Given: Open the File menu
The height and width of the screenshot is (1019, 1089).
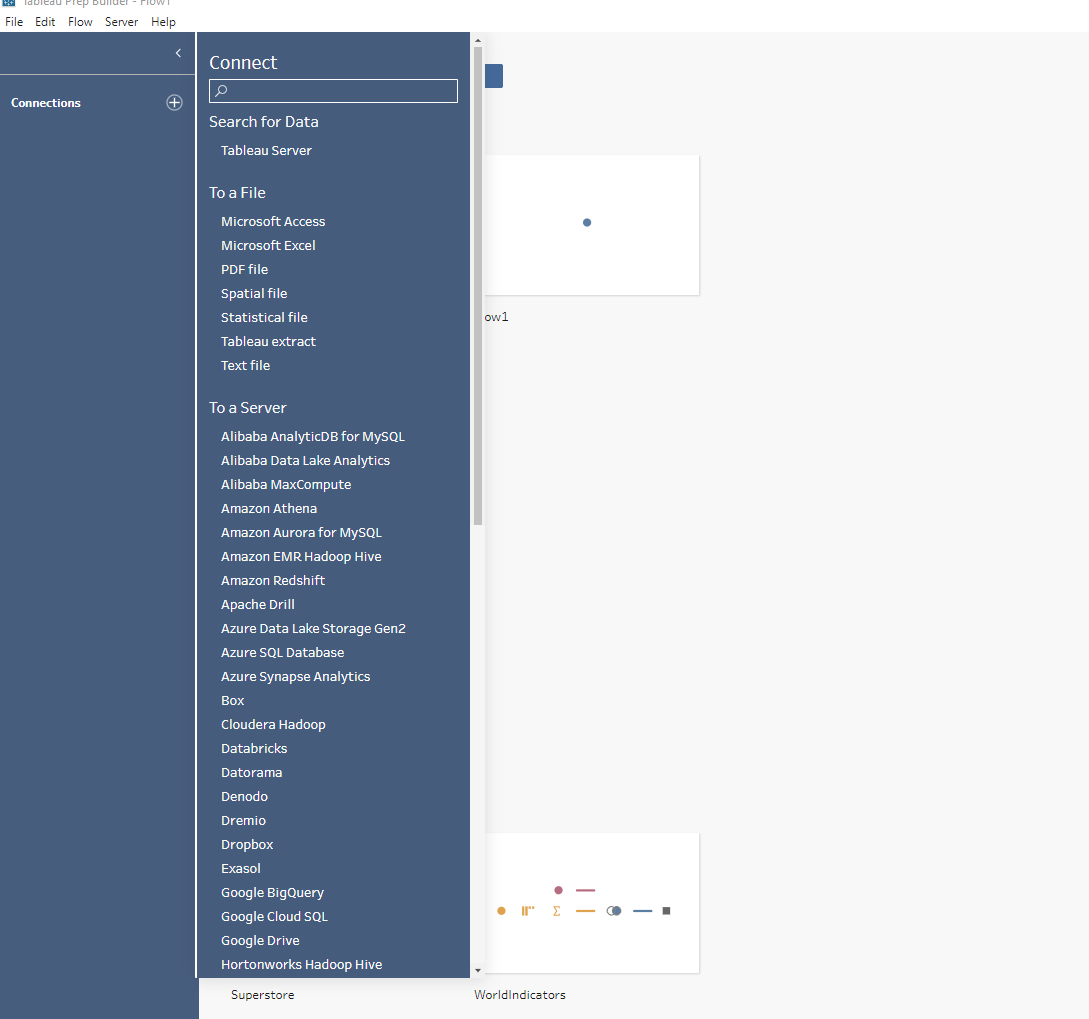Looking at the screenshot, I should [x=14, y=22].
